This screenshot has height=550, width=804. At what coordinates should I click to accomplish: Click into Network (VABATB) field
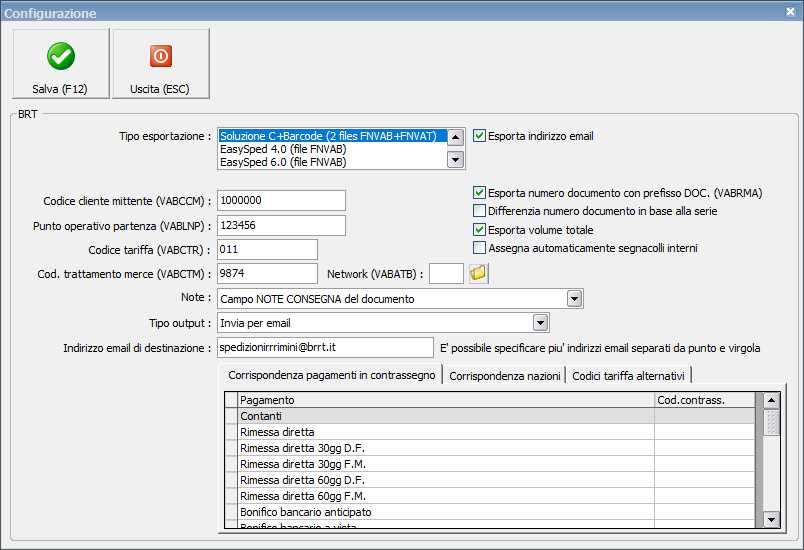(446, 274)
